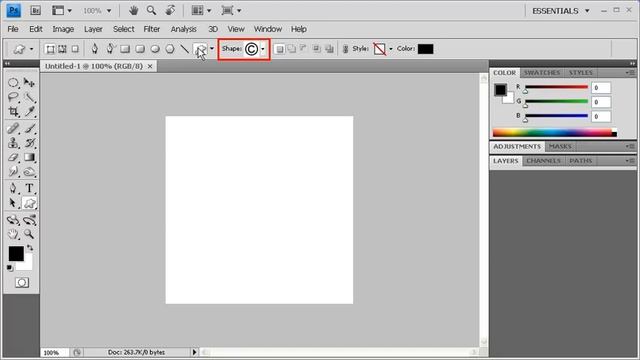Open the custom Shape picker dropdown
The image size is (640, 360).
263,49
